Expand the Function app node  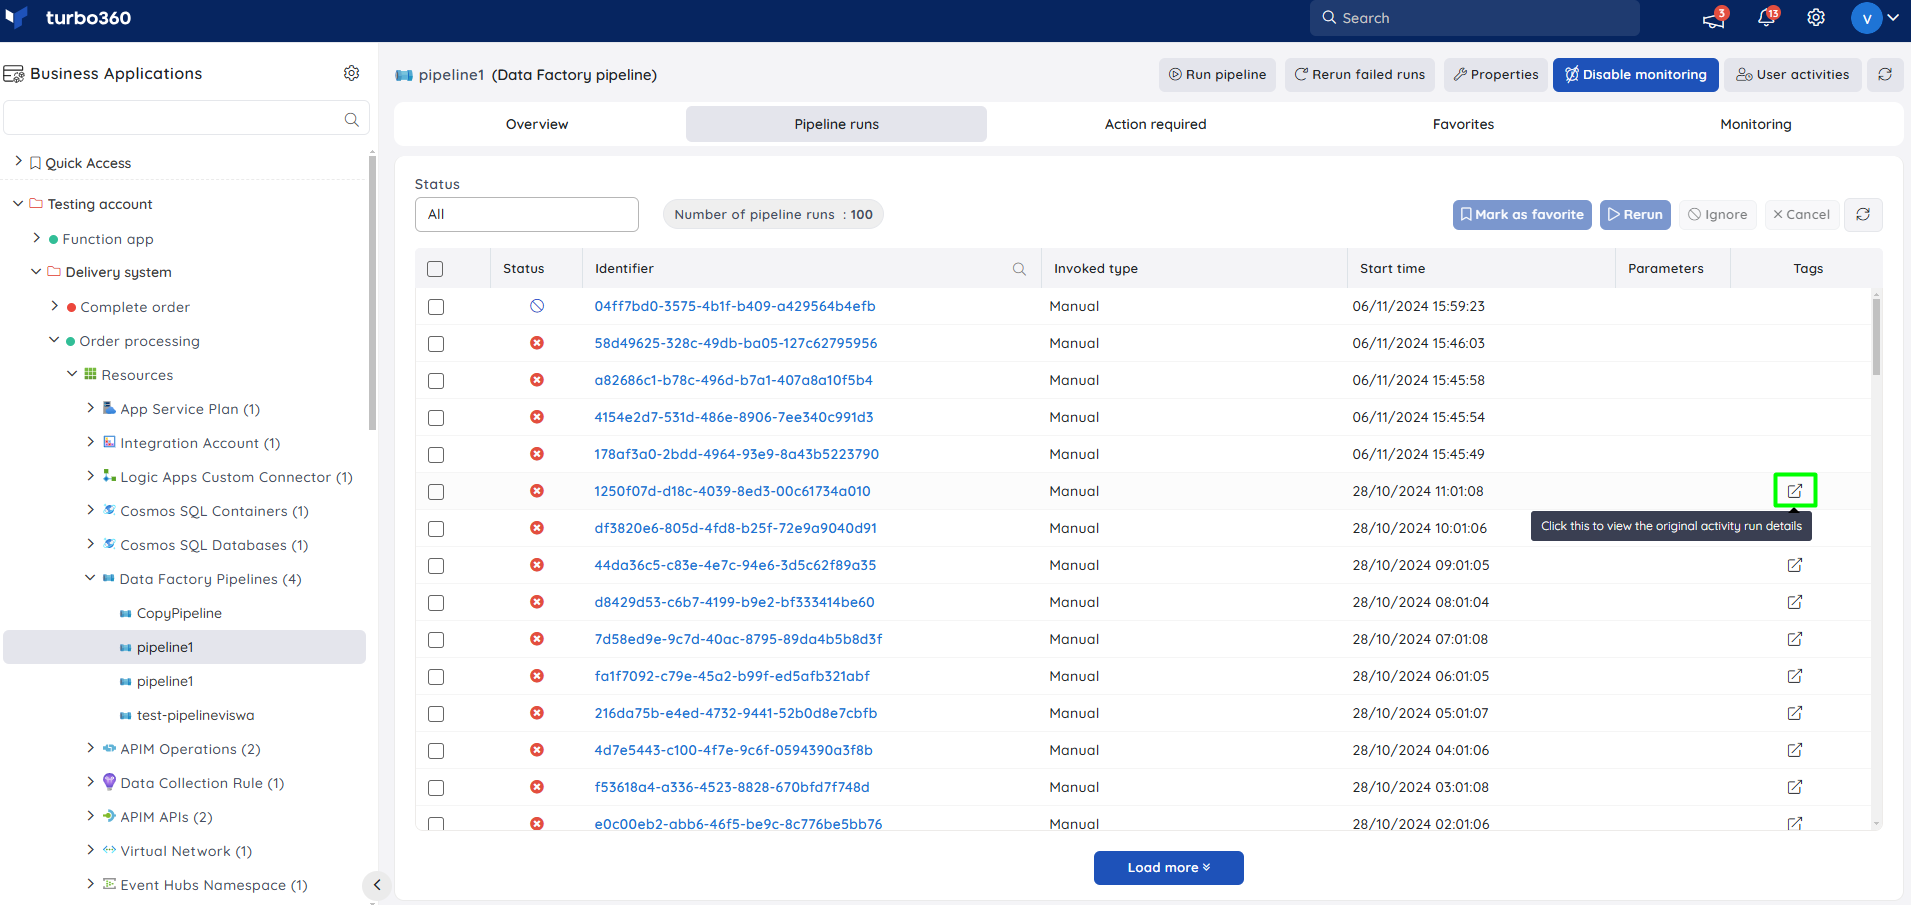coord(37,238)
